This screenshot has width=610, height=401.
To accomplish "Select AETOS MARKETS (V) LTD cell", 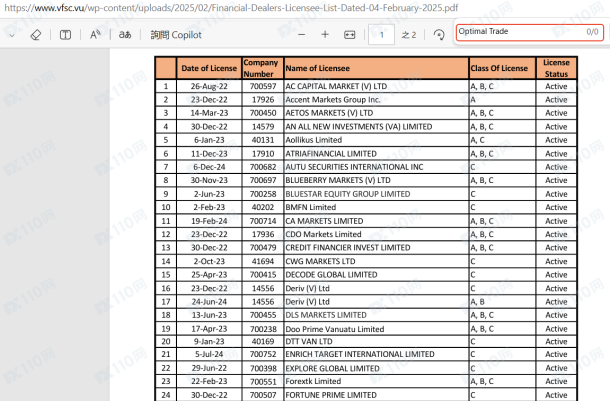I will [376, 113].
